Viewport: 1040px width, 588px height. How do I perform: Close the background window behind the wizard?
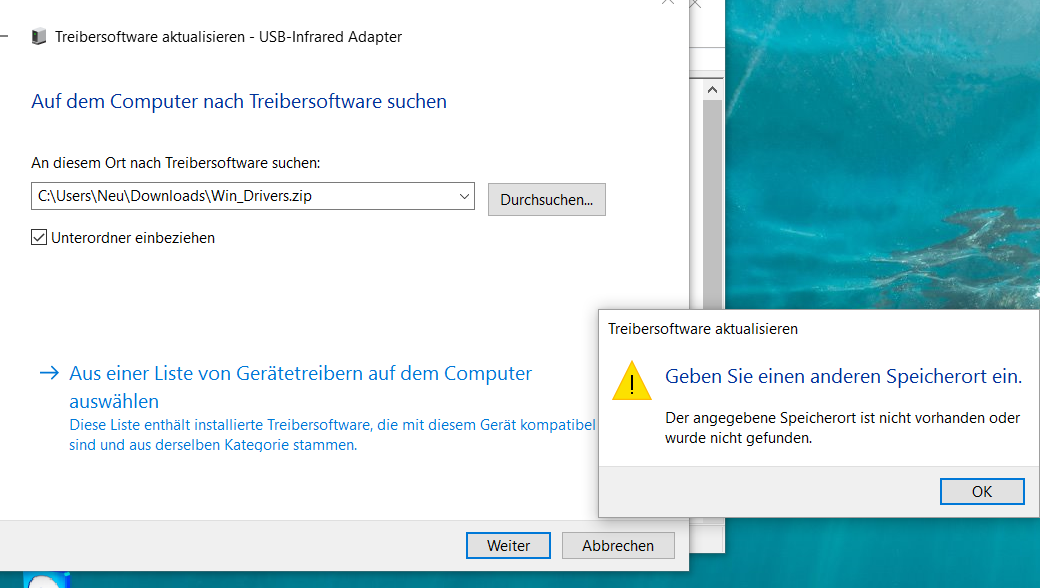tap(694, 4)
